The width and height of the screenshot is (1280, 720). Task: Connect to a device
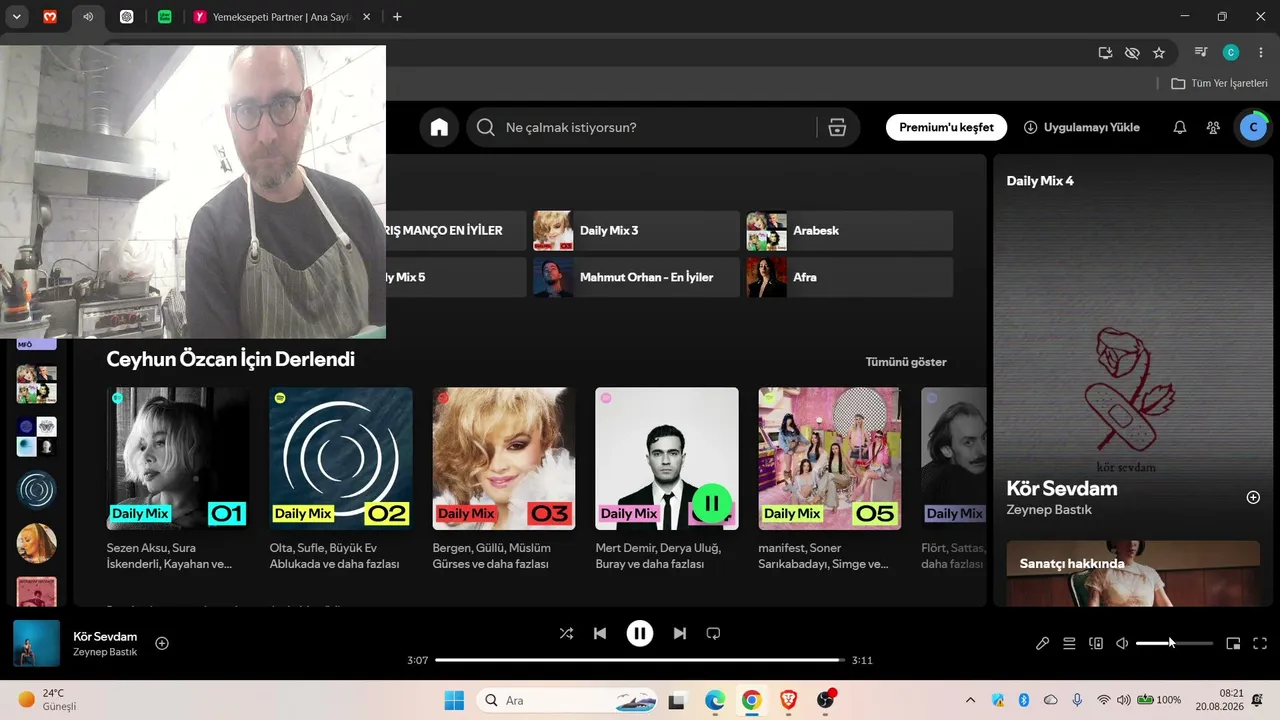(1096, 644)
